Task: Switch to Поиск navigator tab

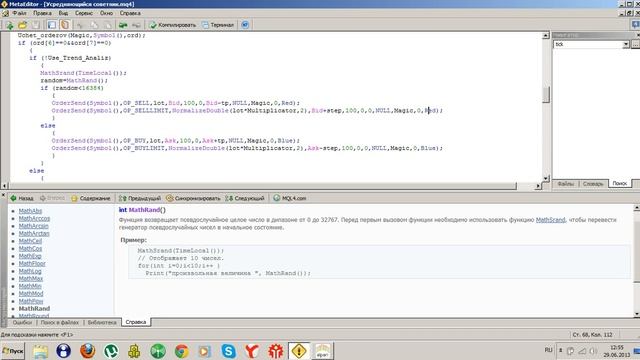Action: coord(620,184)
